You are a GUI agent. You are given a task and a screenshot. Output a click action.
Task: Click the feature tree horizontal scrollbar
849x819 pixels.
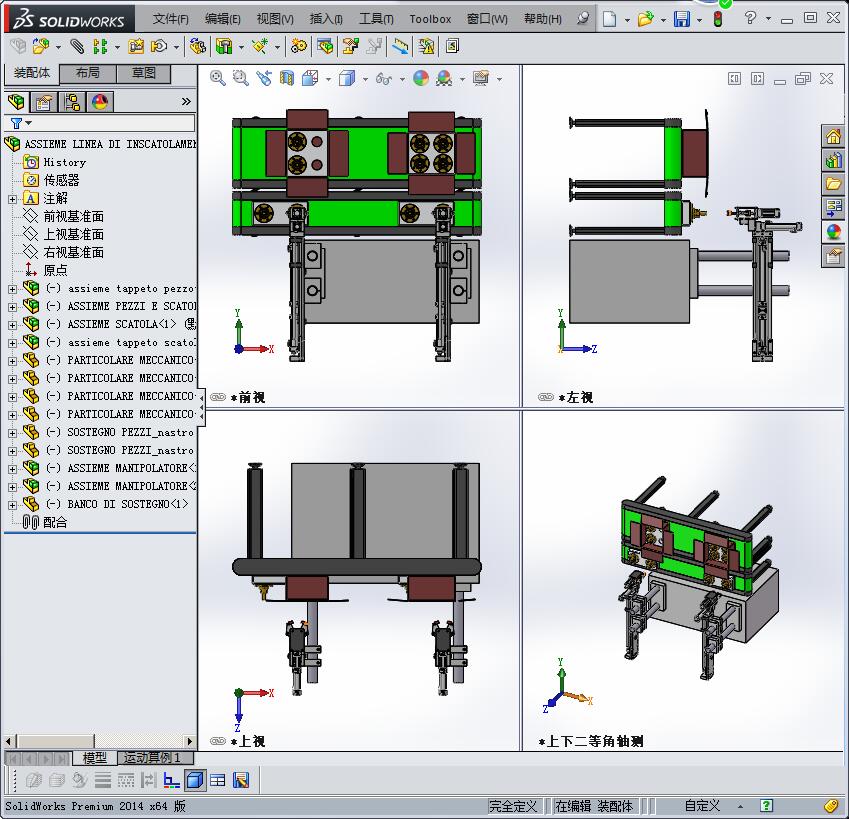(100, 741)
